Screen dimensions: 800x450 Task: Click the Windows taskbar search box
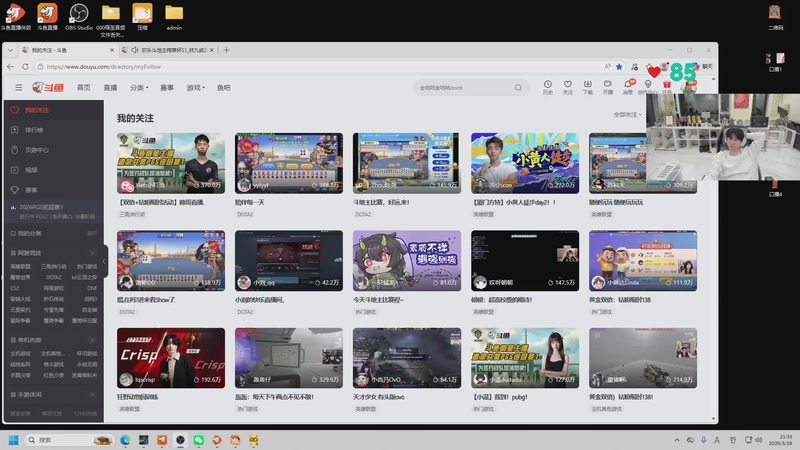click(69, 440)
